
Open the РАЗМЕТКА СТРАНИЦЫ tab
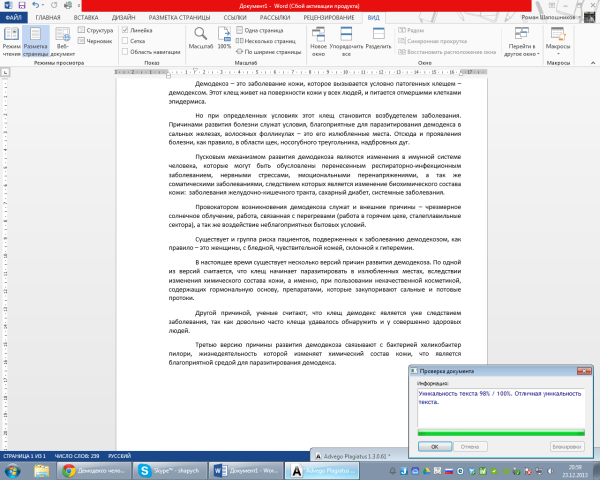pos(179,18)
